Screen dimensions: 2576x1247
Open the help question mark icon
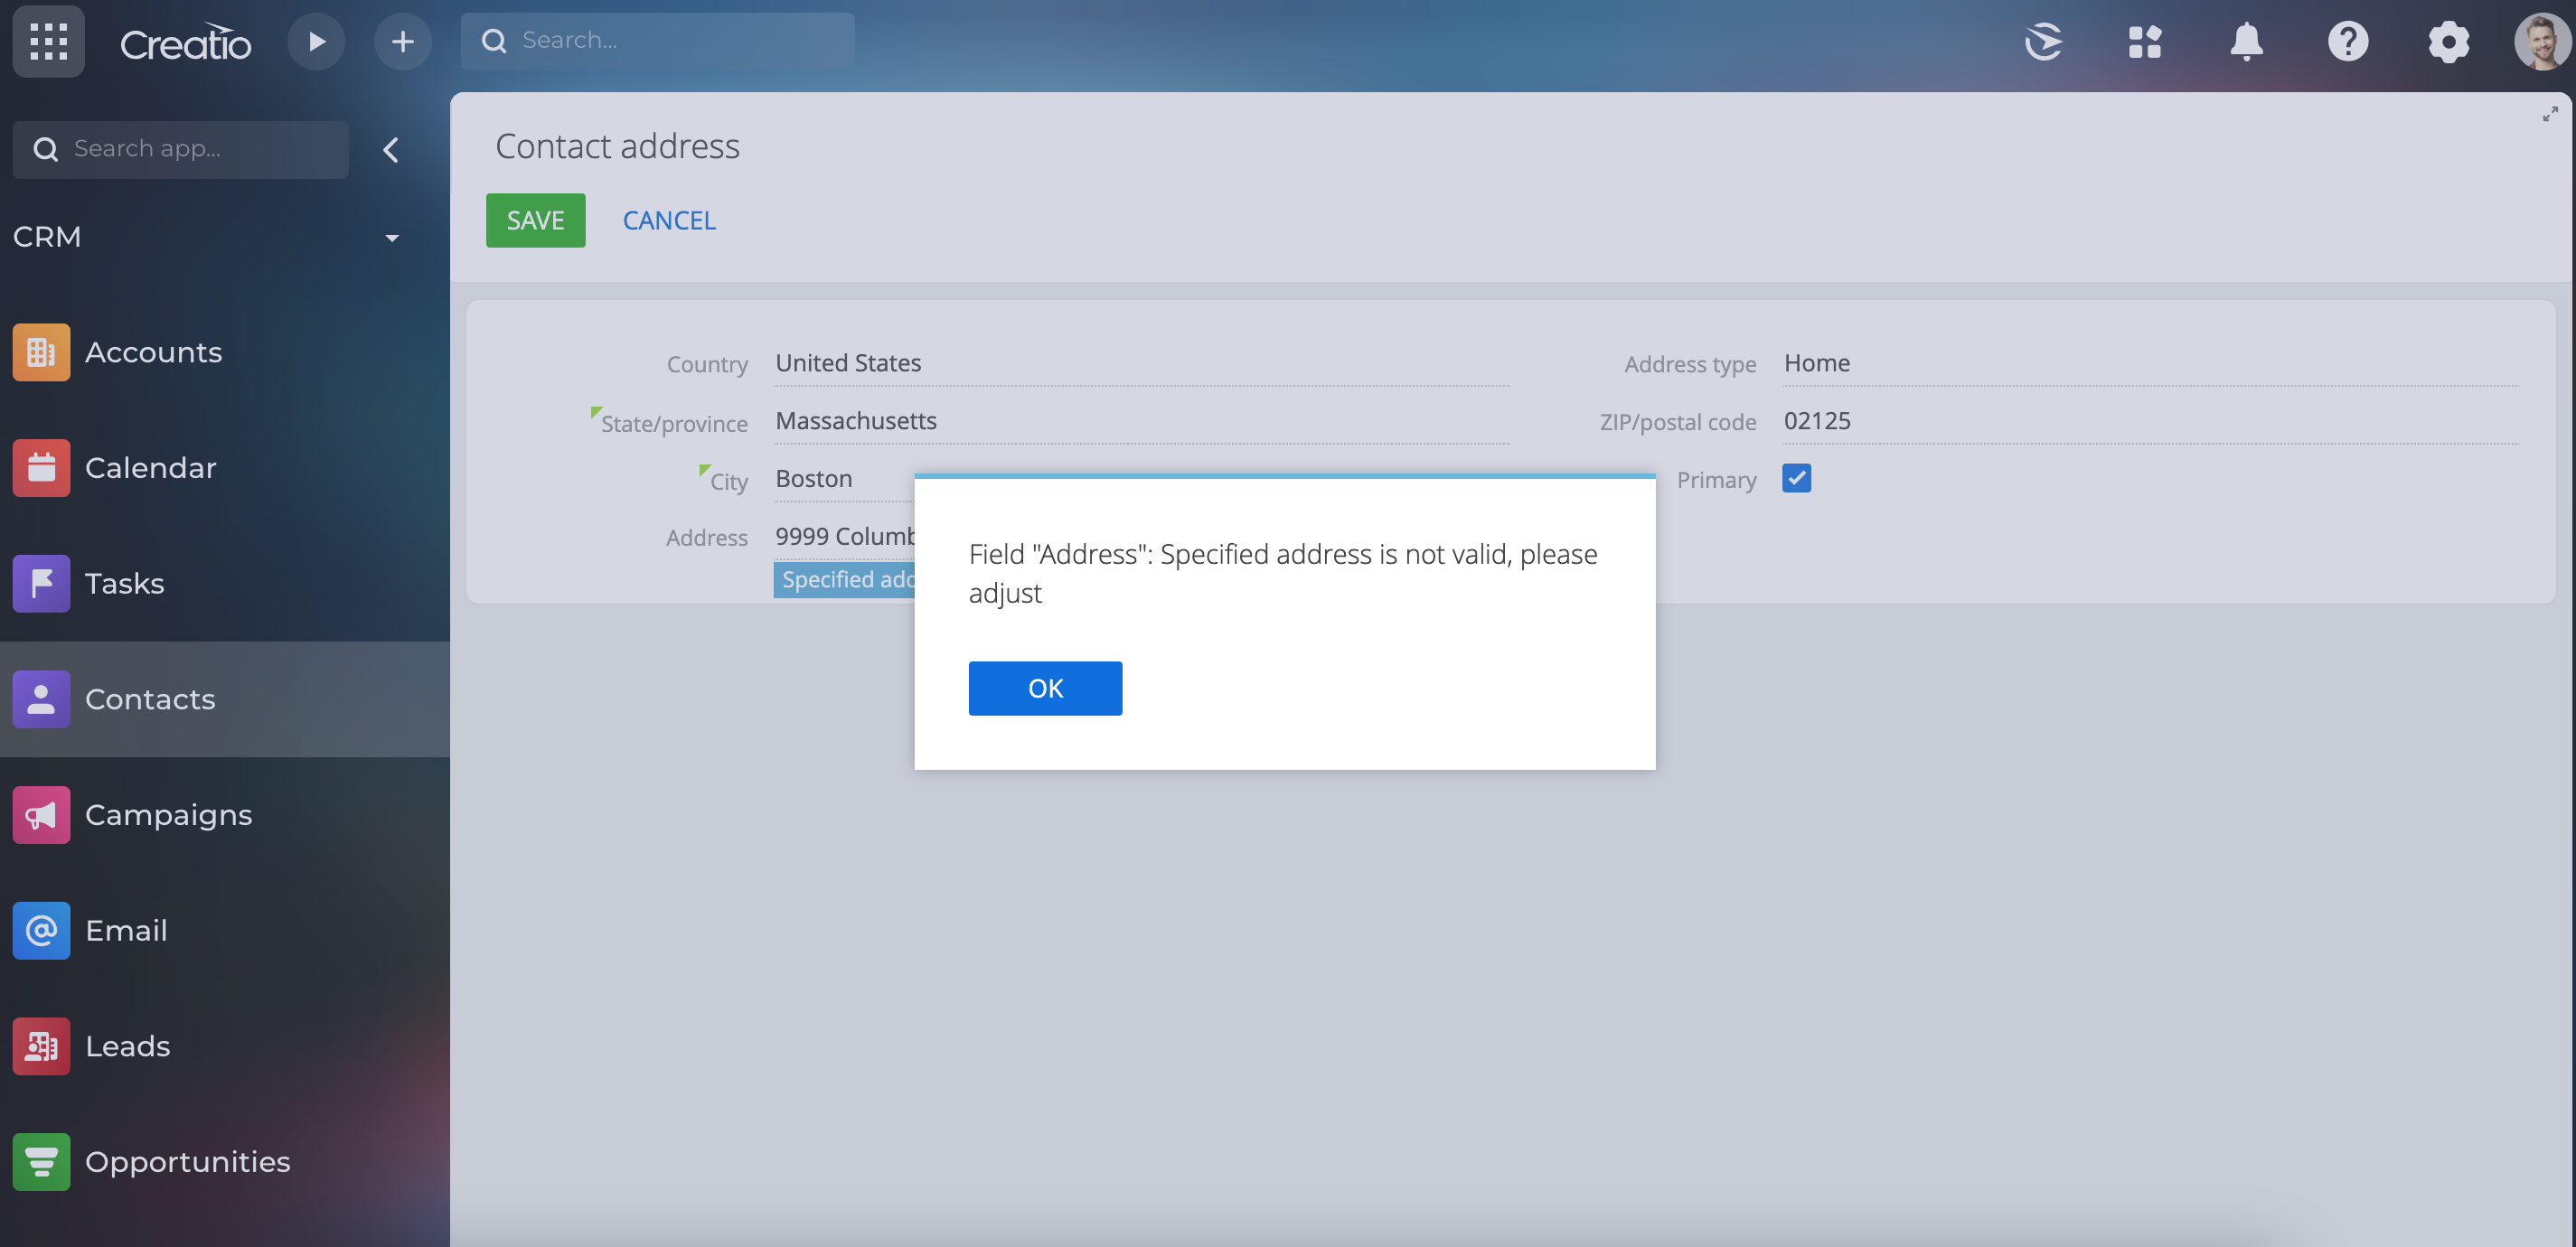pos(2347,41)
